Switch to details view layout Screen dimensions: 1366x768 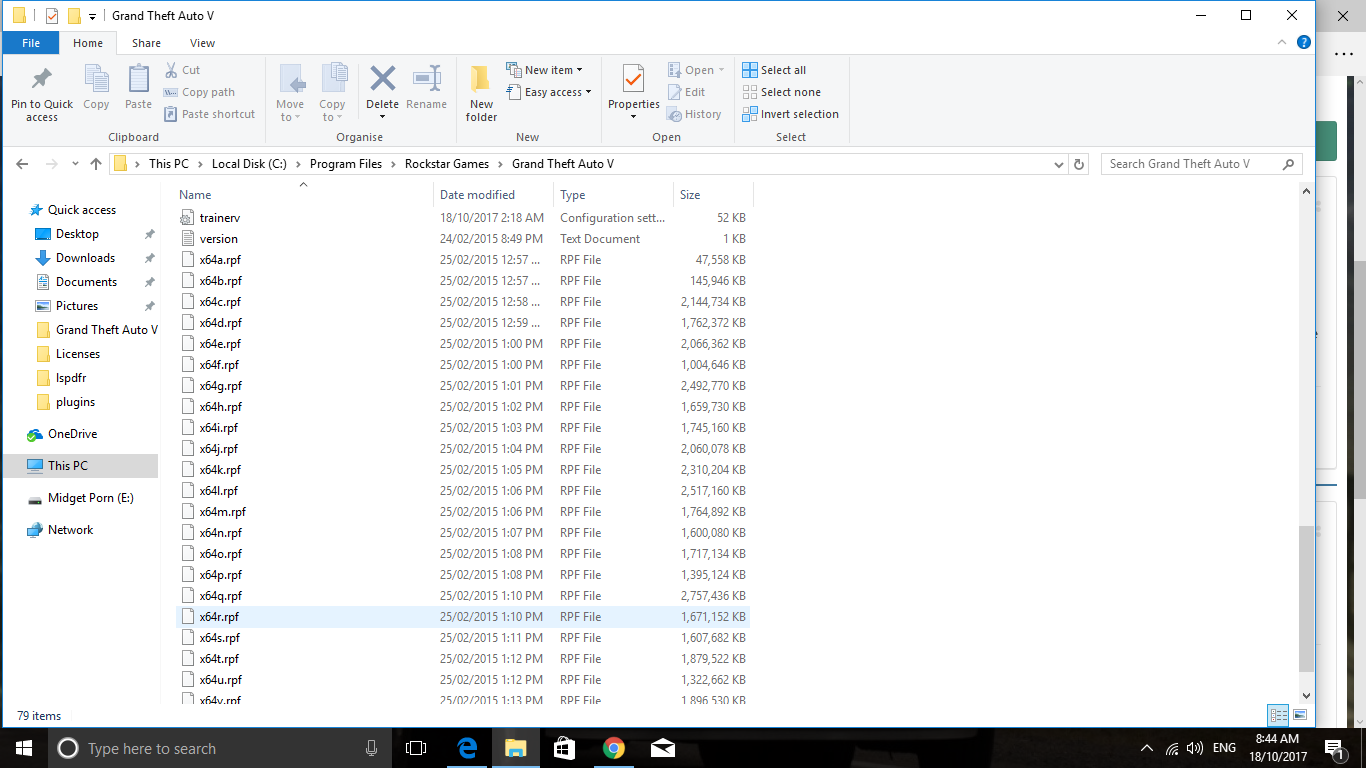(1278, 715)
